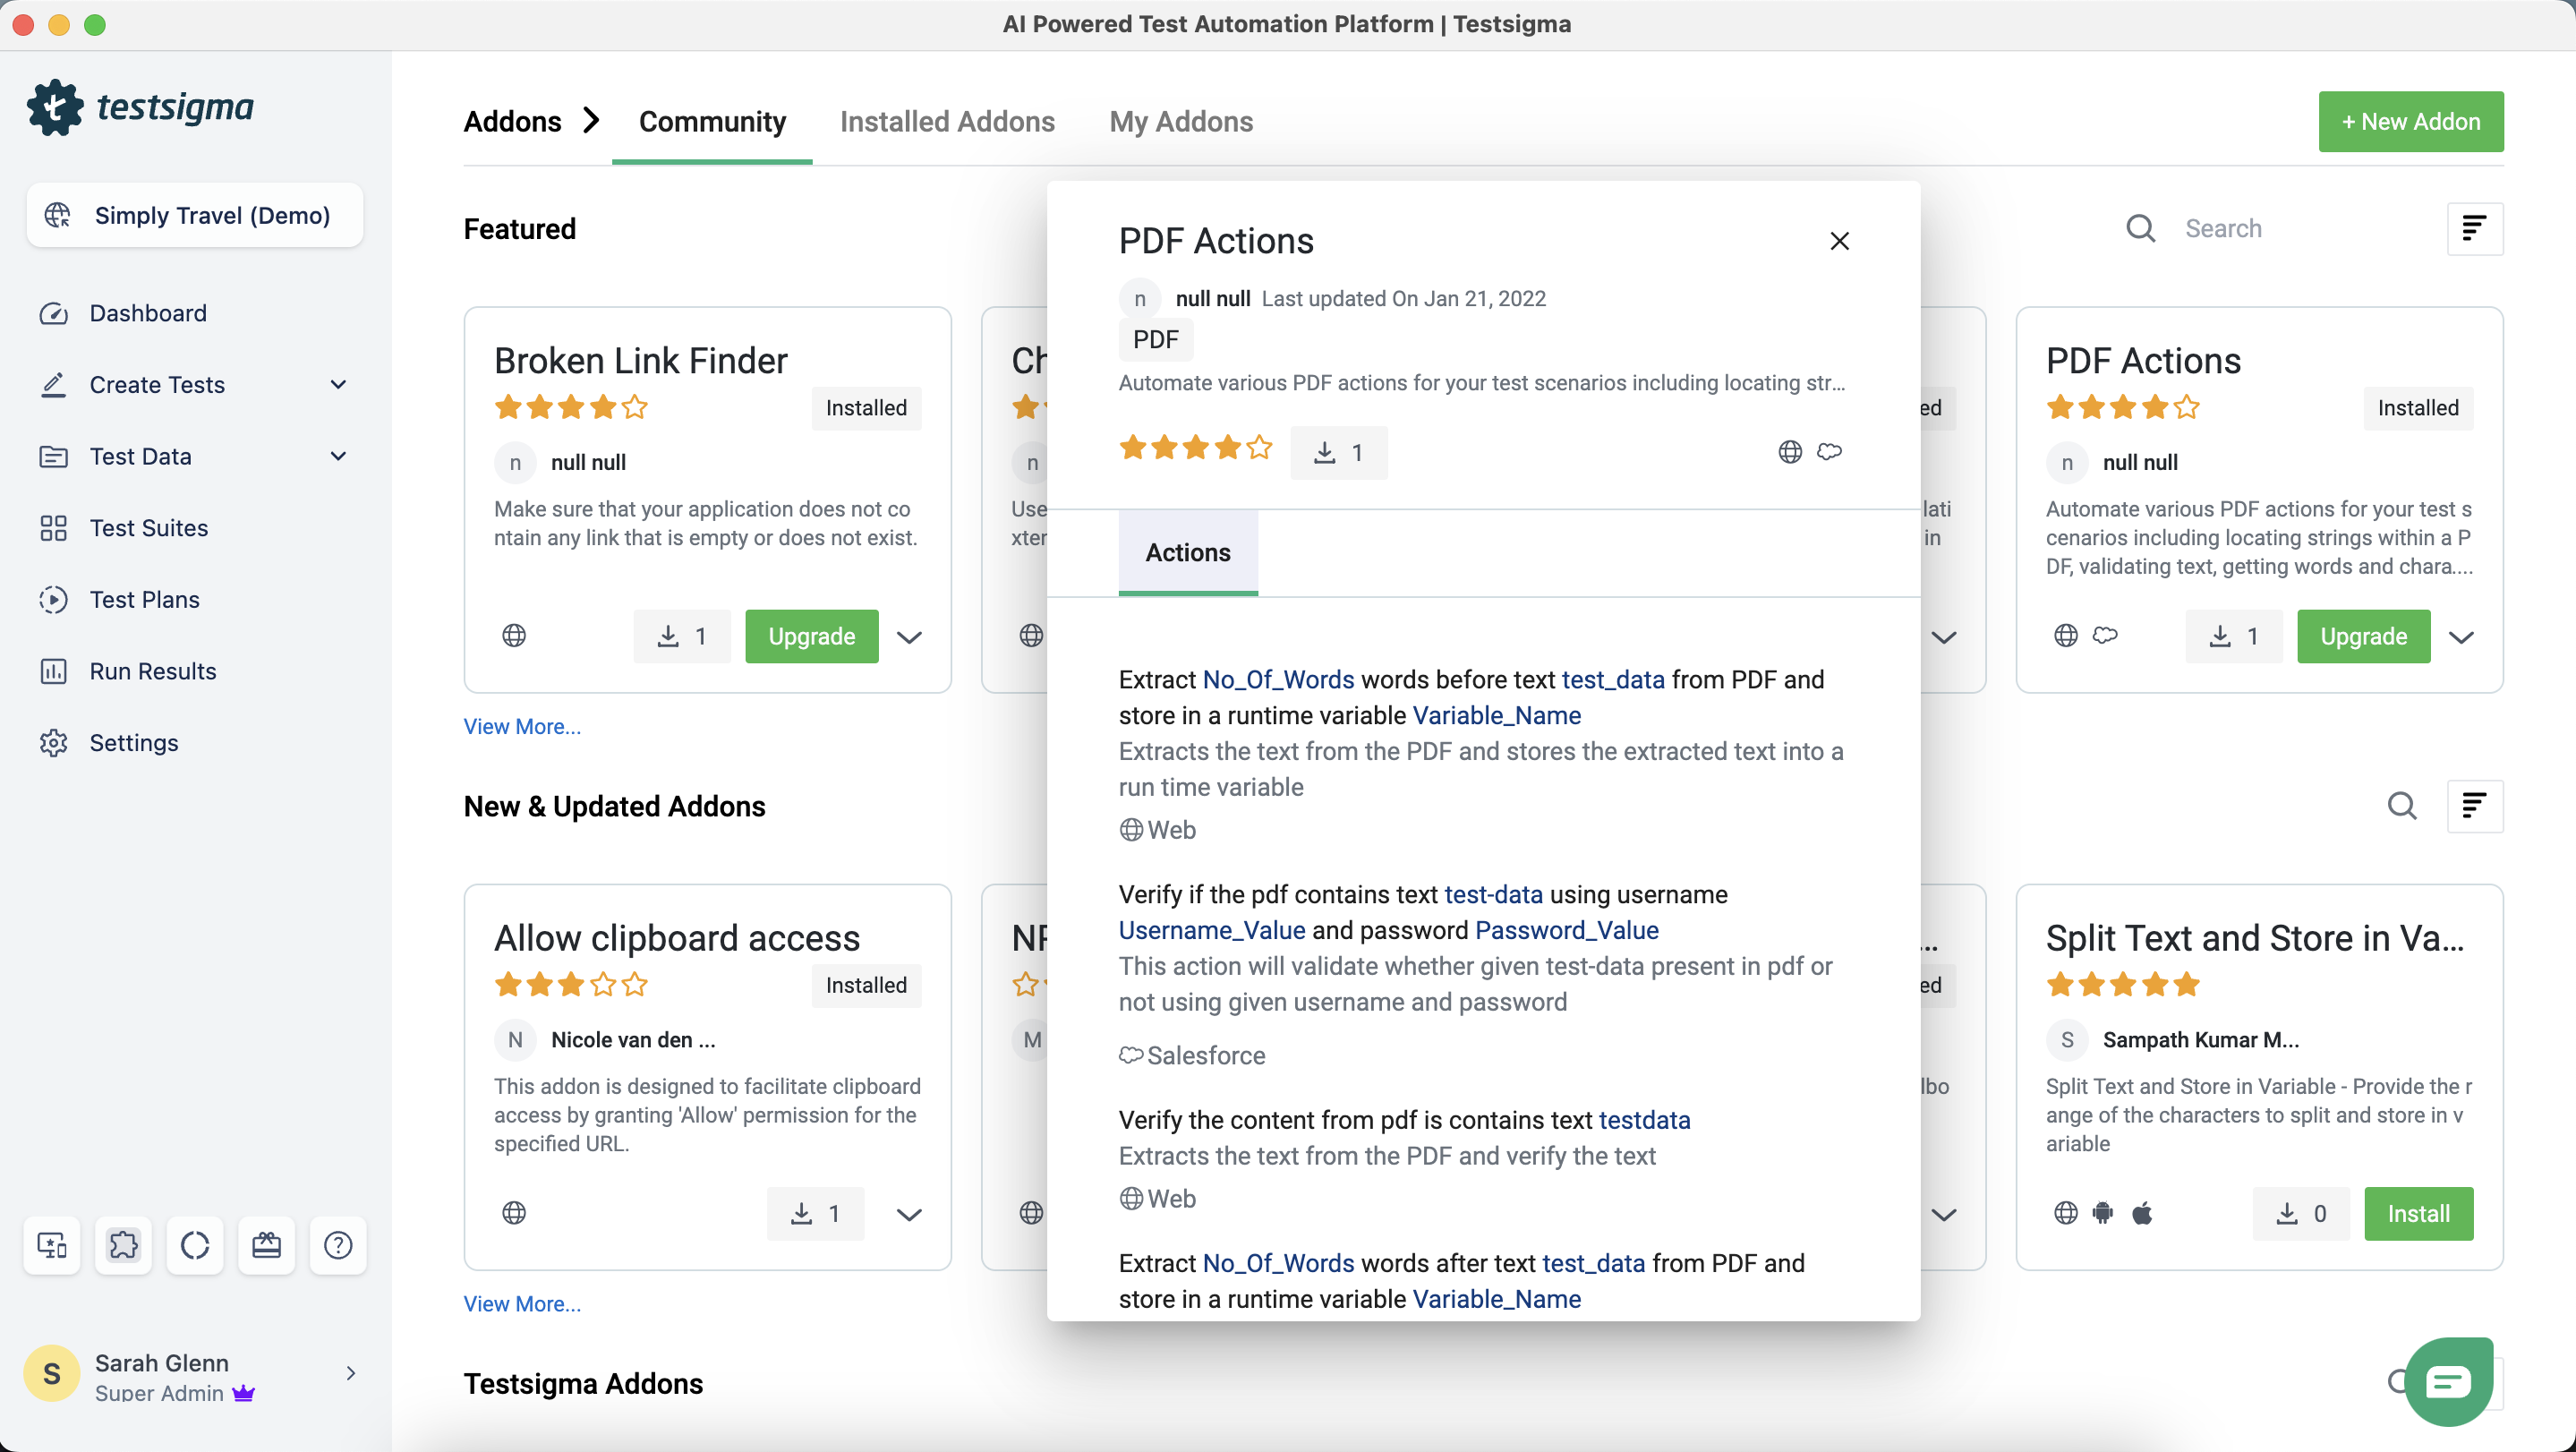Click the Addons breadcrumb

(x=512, y=122)
